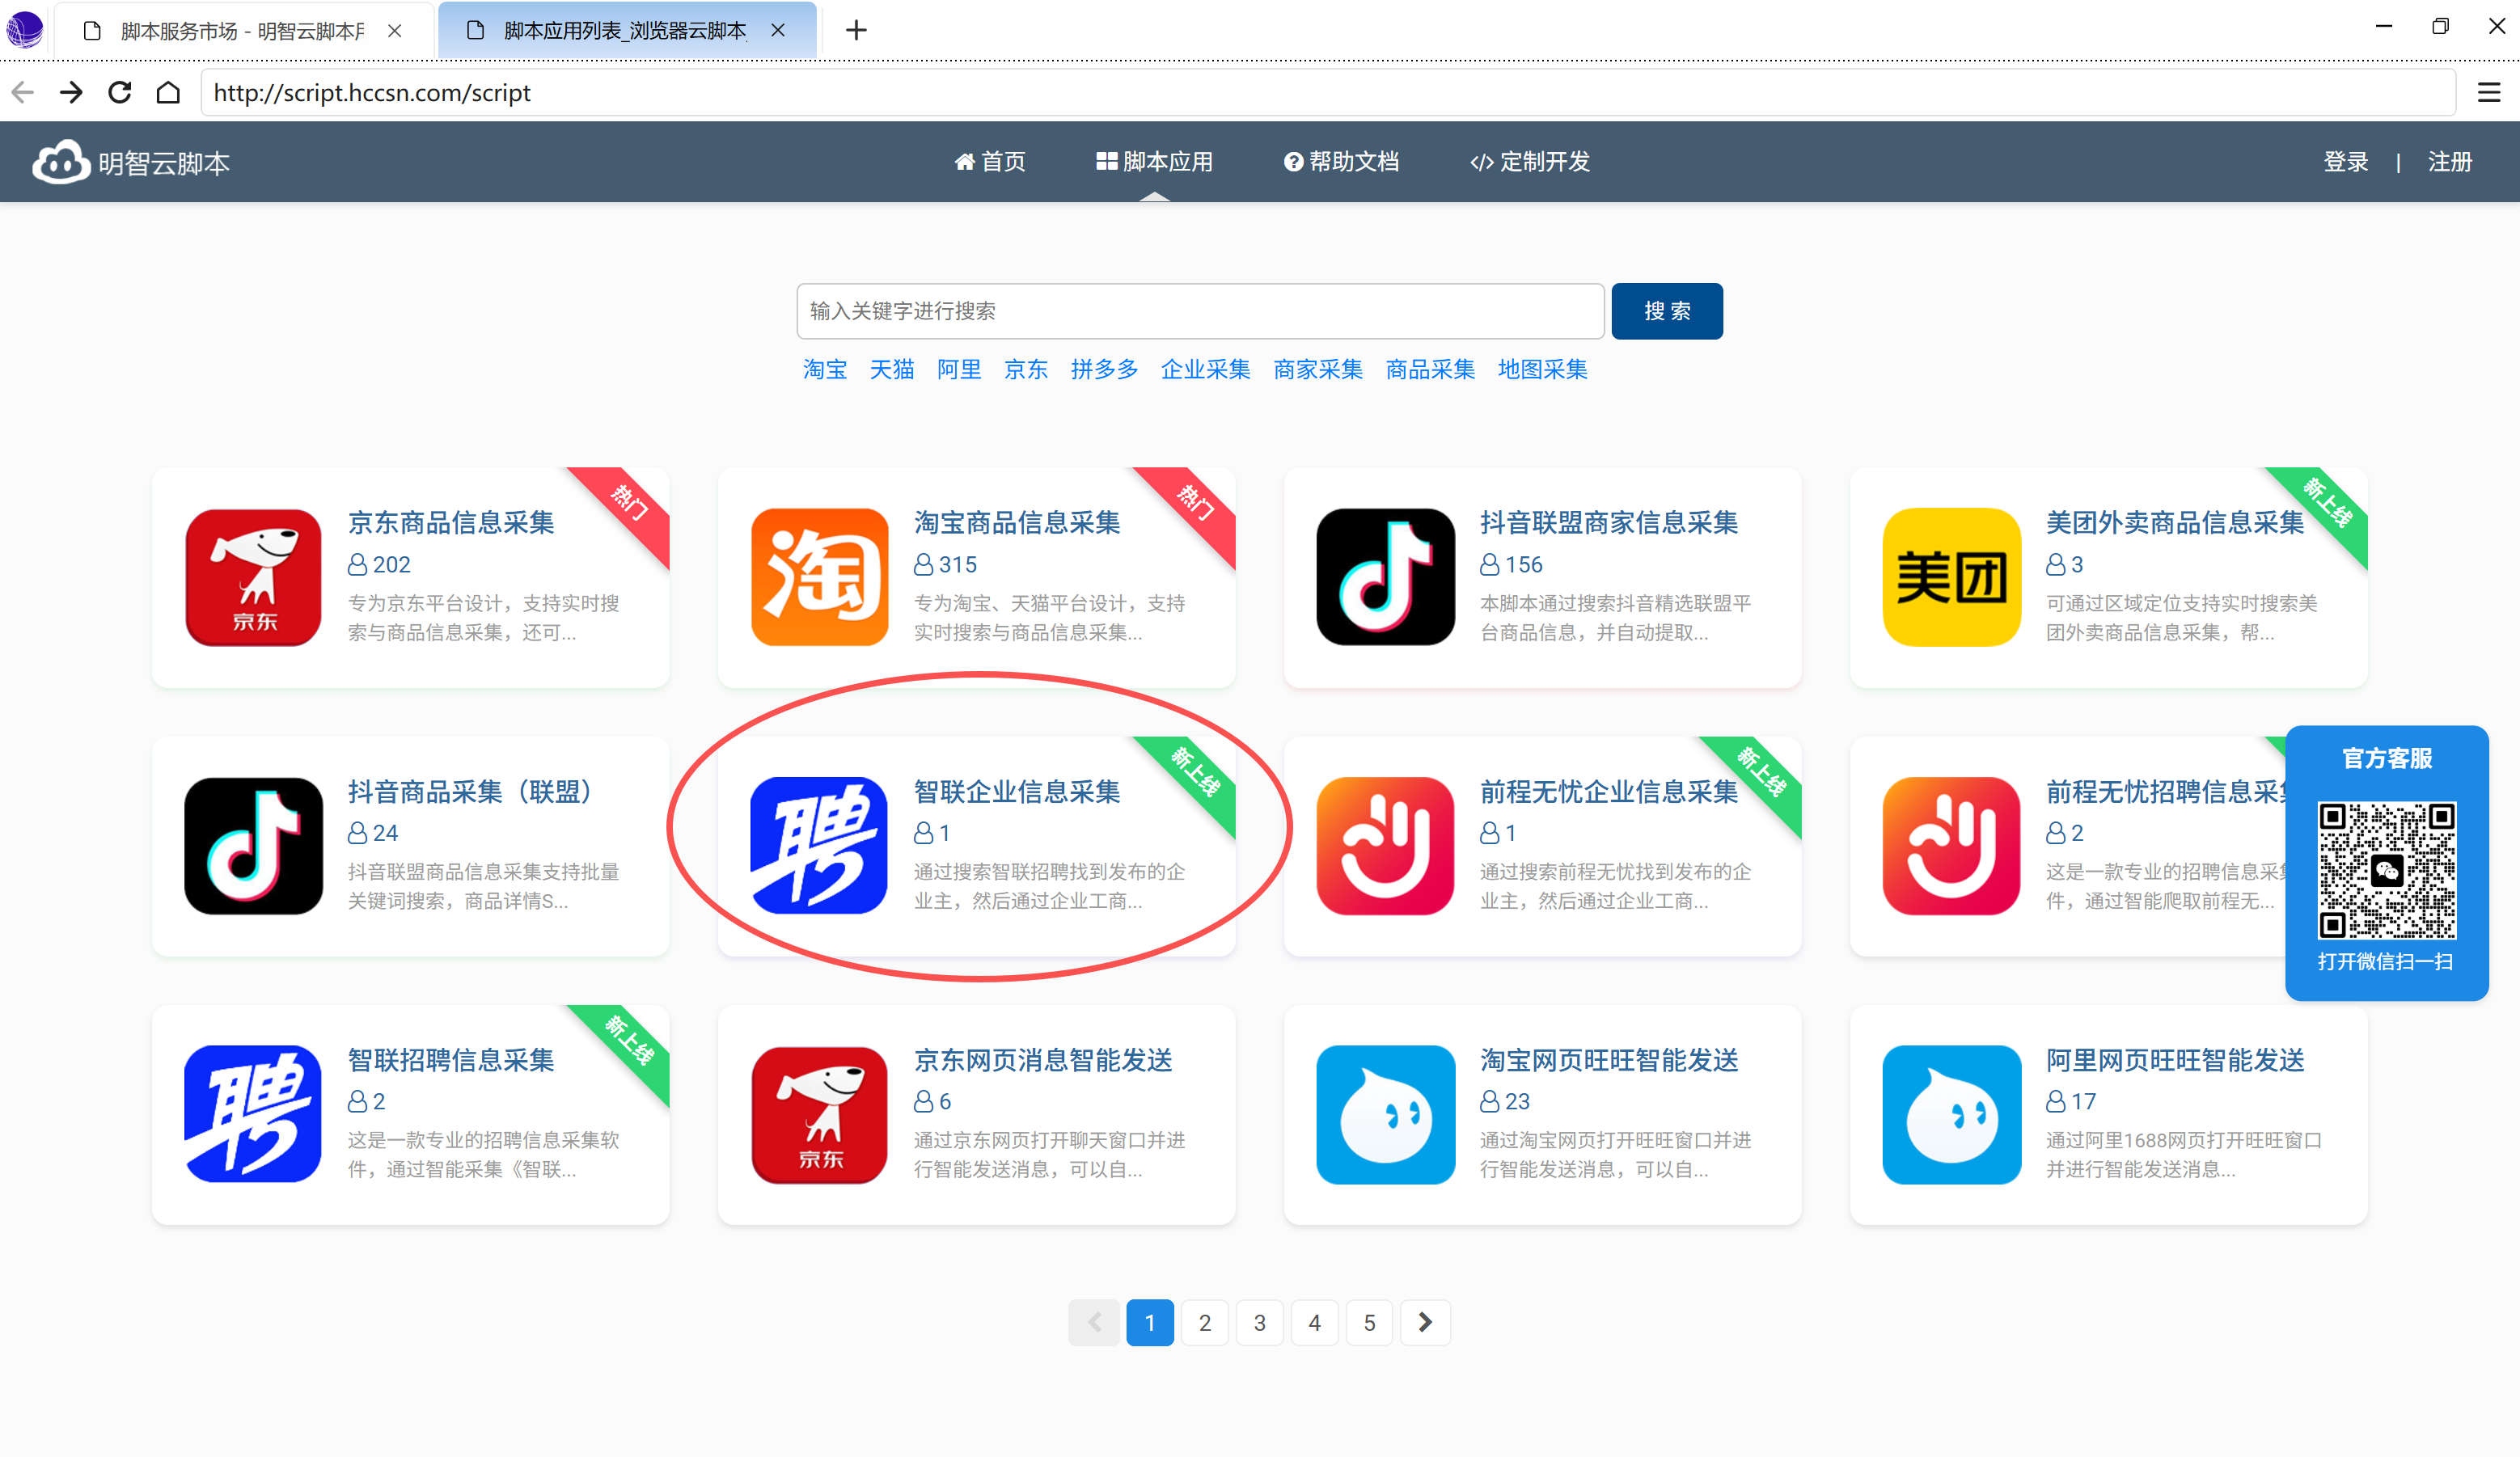This screenshot has height=1457, width=2520.
Task: Filter by 京东 keyword link
Action: (x=1026, y=369)
